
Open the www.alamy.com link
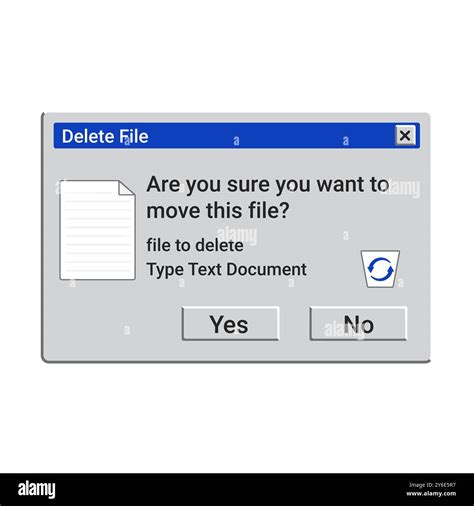[431, 493]
